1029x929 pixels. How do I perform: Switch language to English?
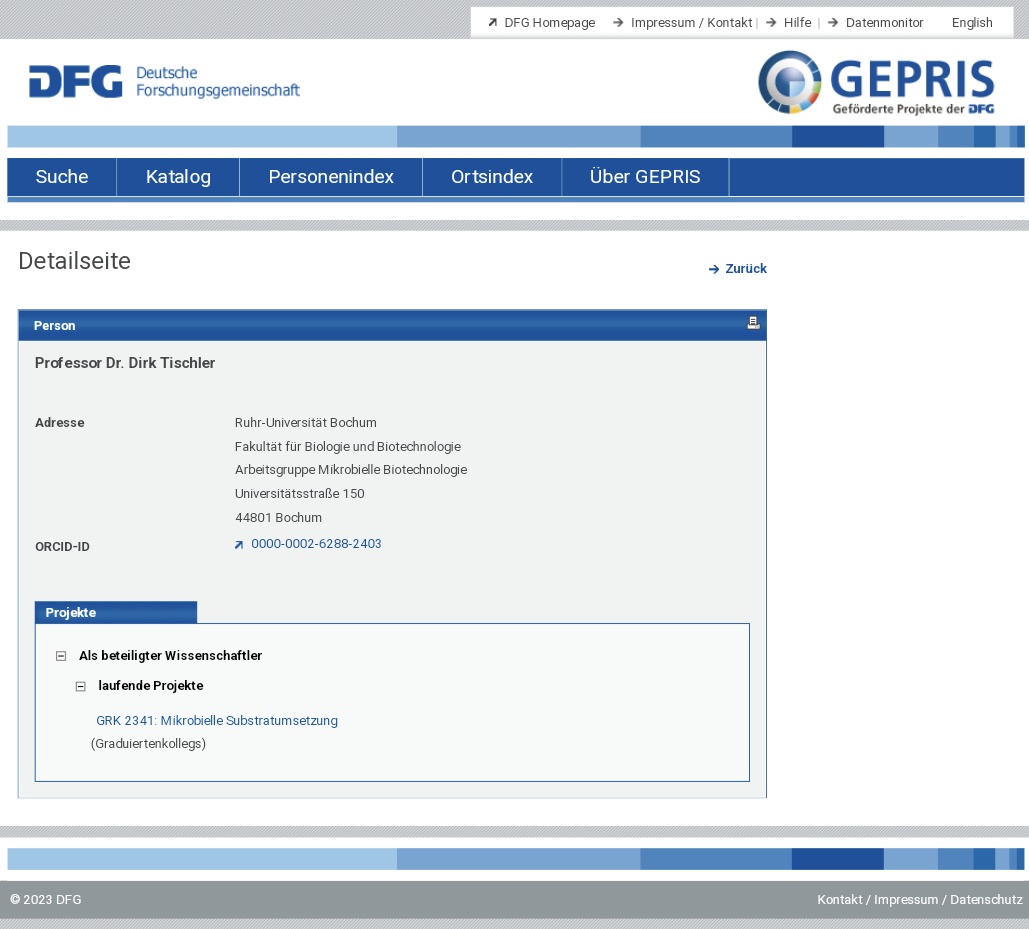click(x=972, y=22)
